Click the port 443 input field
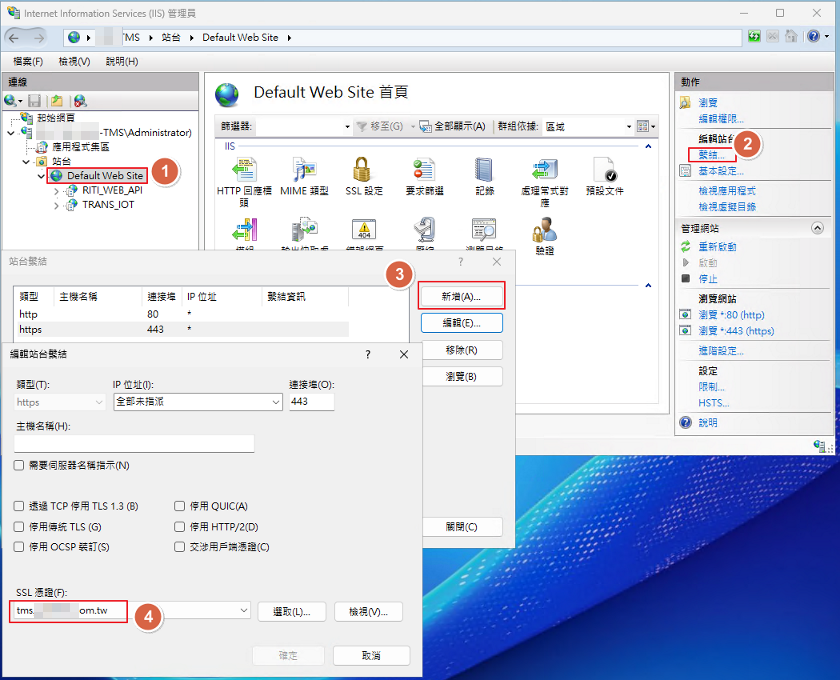This screenshot has height=680, width=840. [312, 402]
